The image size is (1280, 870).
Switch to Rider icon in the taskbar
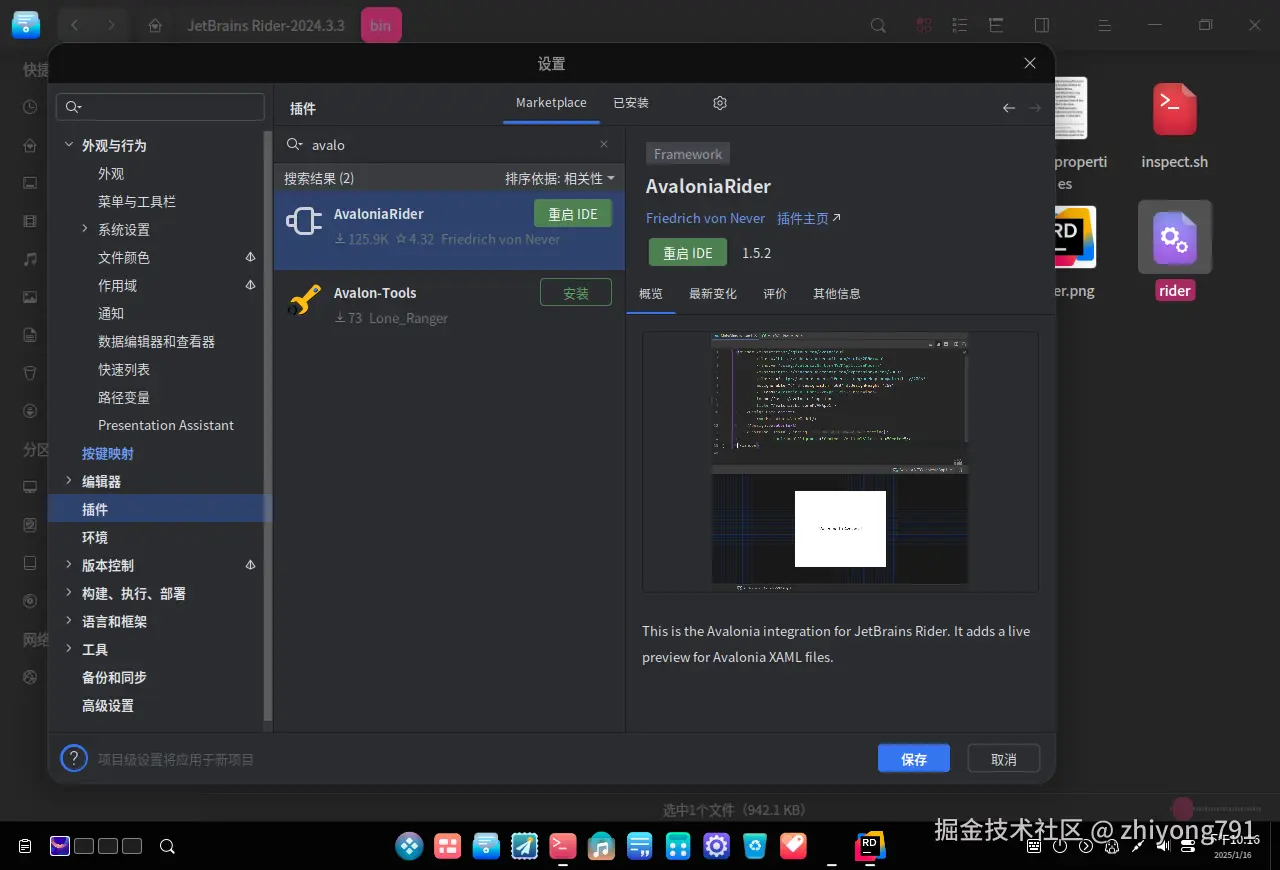870,846
